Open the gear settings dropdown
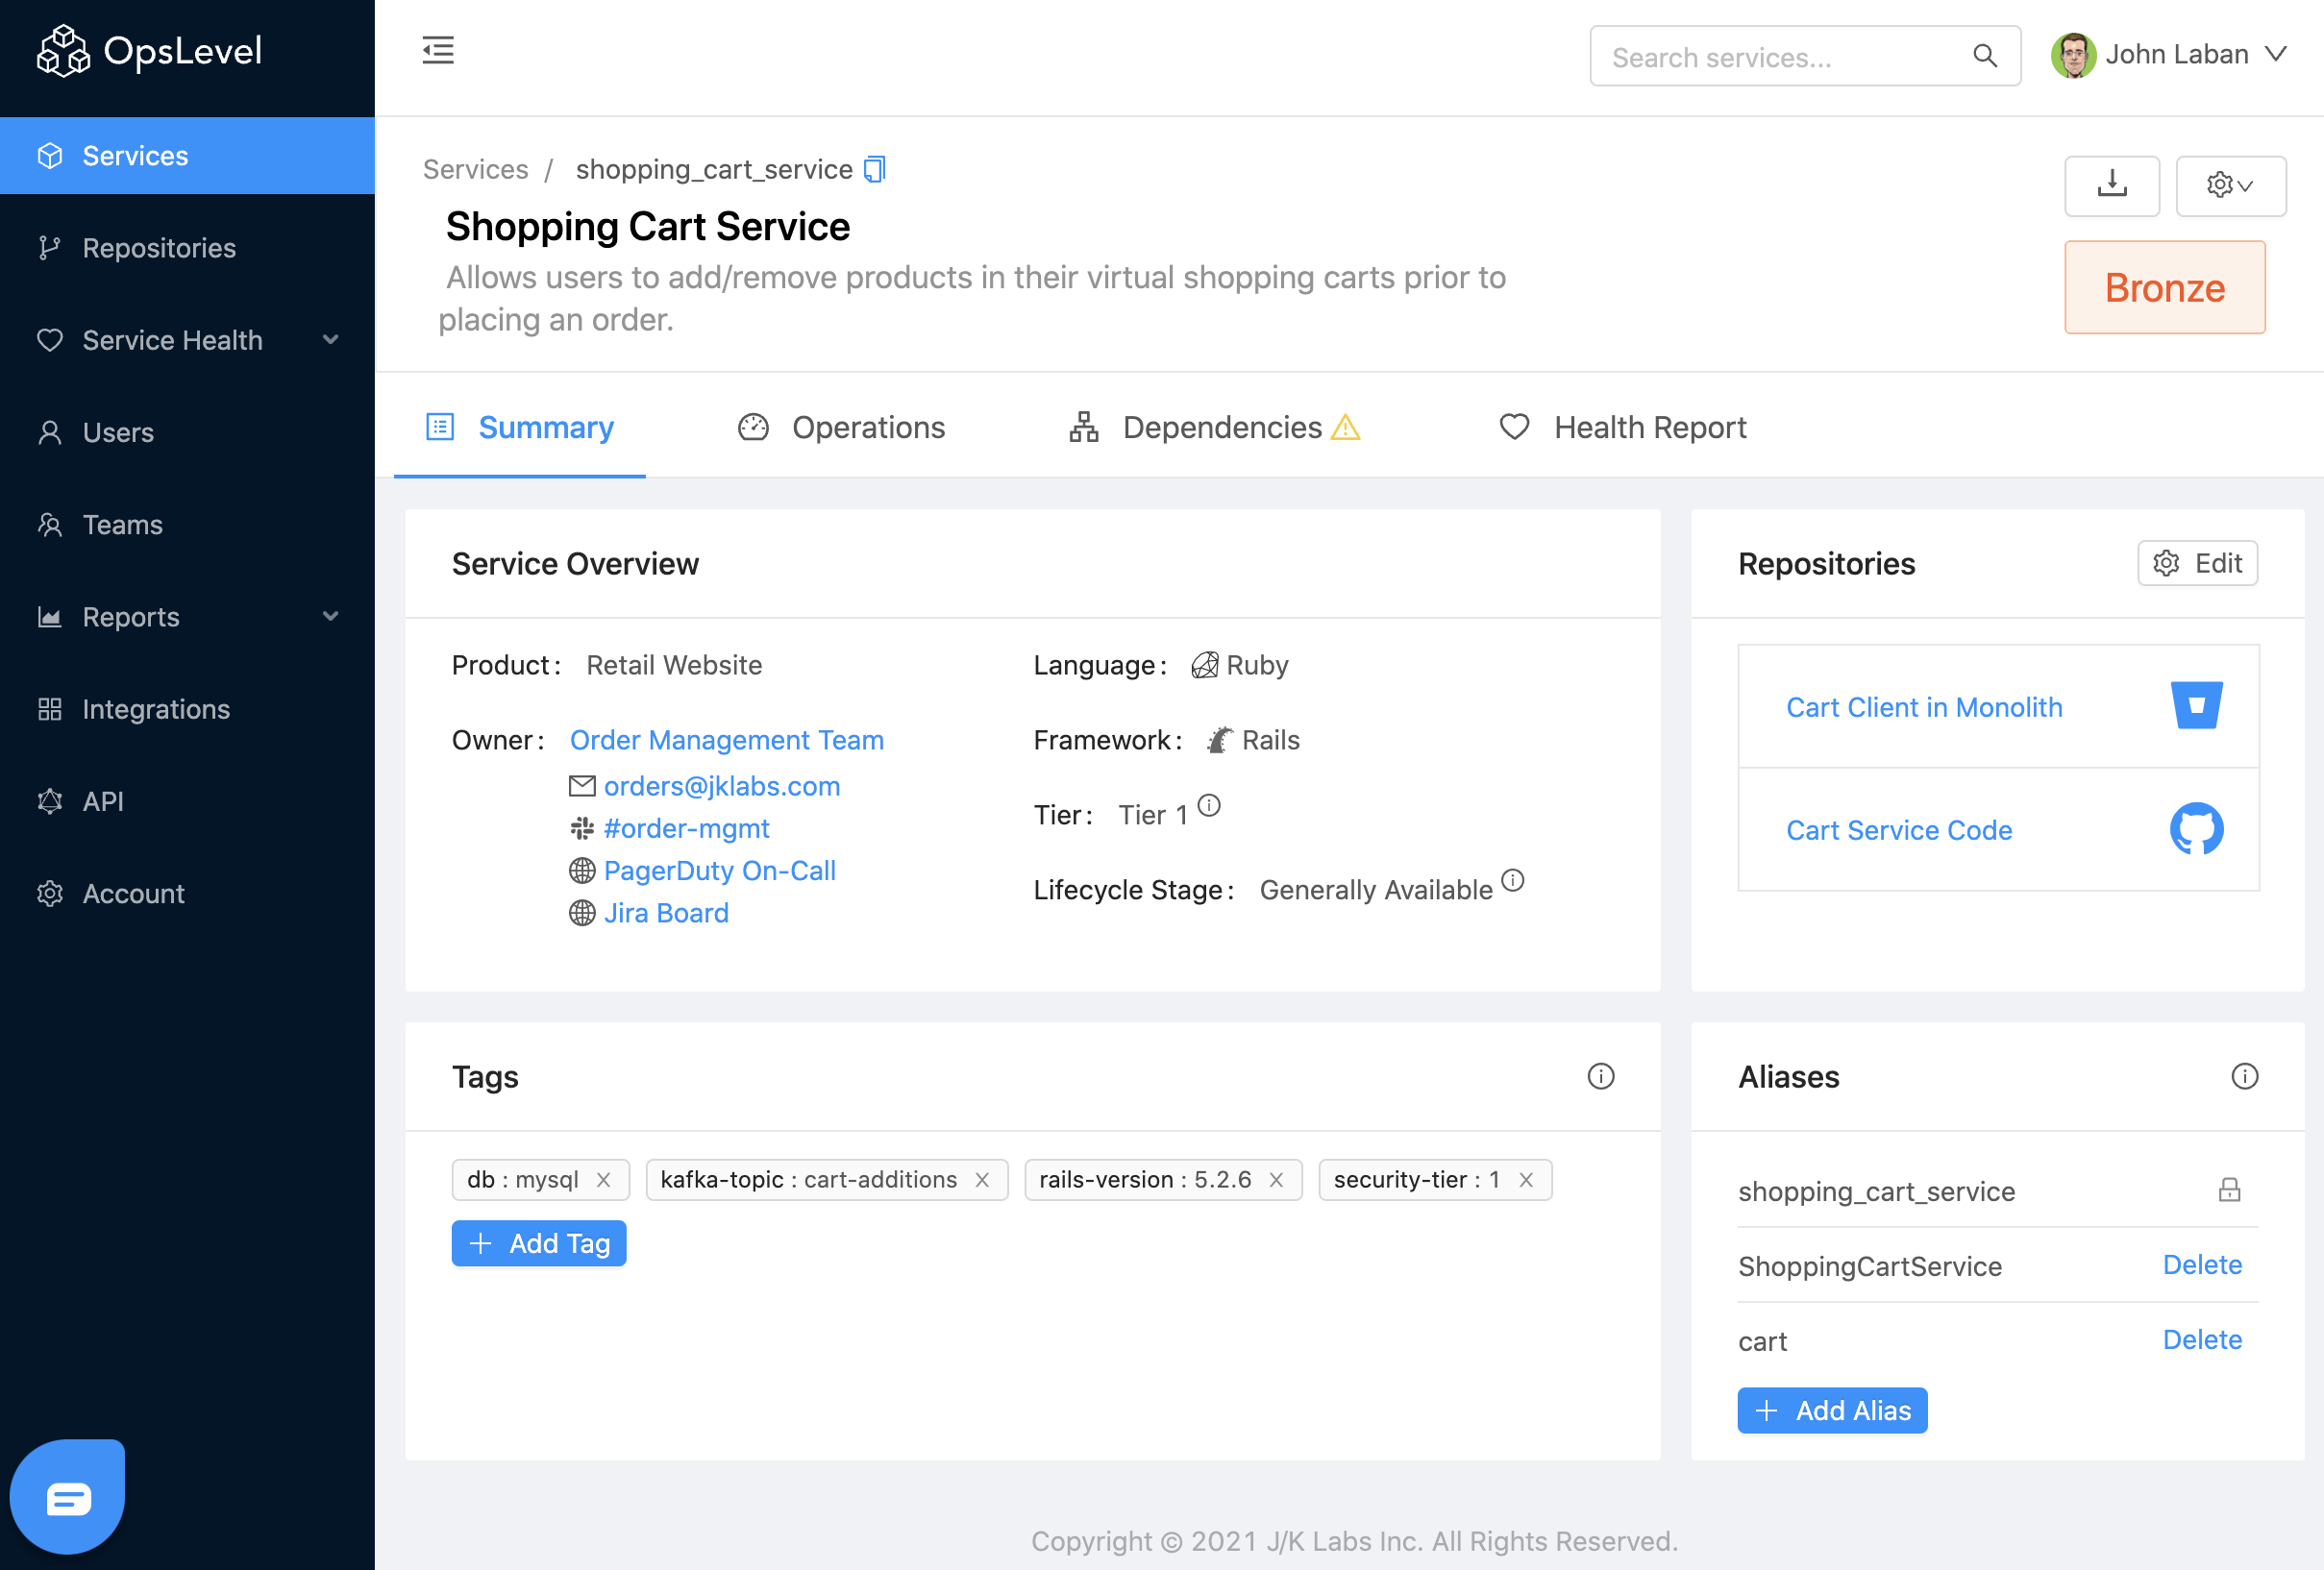2324x1570 pixels. click(x=2229, y=185)
